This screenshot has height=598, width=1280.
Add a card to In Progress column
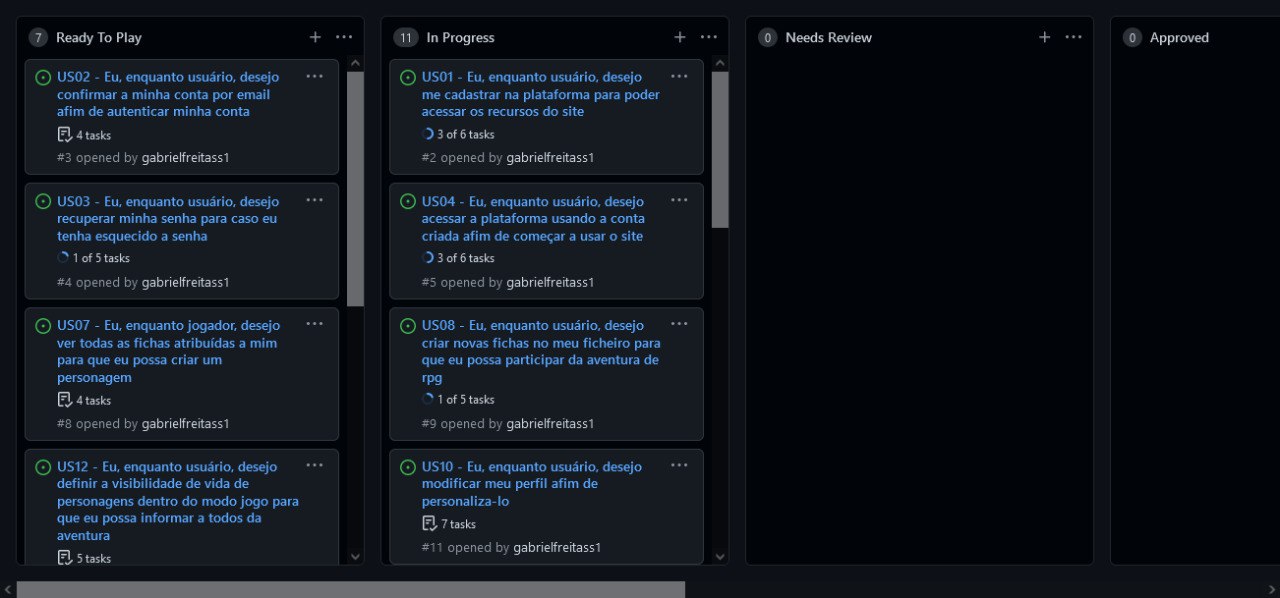680,37
